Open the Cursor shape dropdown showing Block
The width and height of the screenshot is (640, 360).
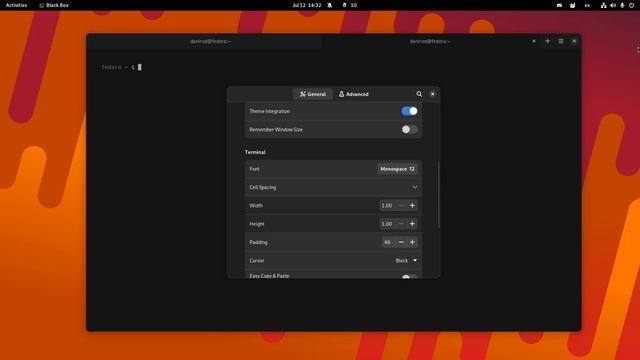point(406,261)
